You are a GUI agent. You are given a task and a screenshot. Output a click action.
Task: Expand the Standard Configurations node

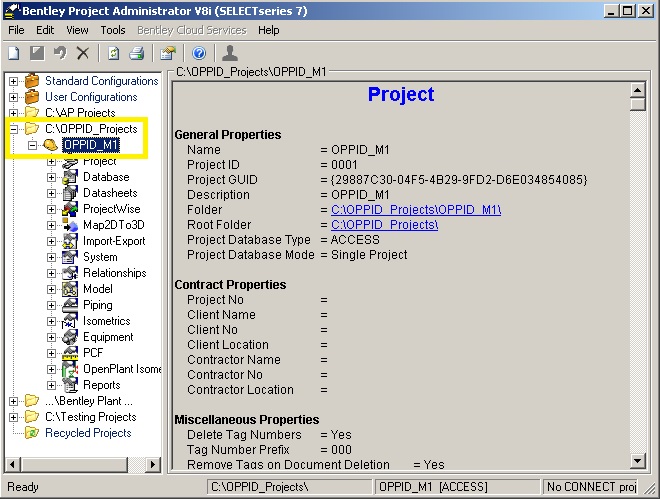click(13, 81)
